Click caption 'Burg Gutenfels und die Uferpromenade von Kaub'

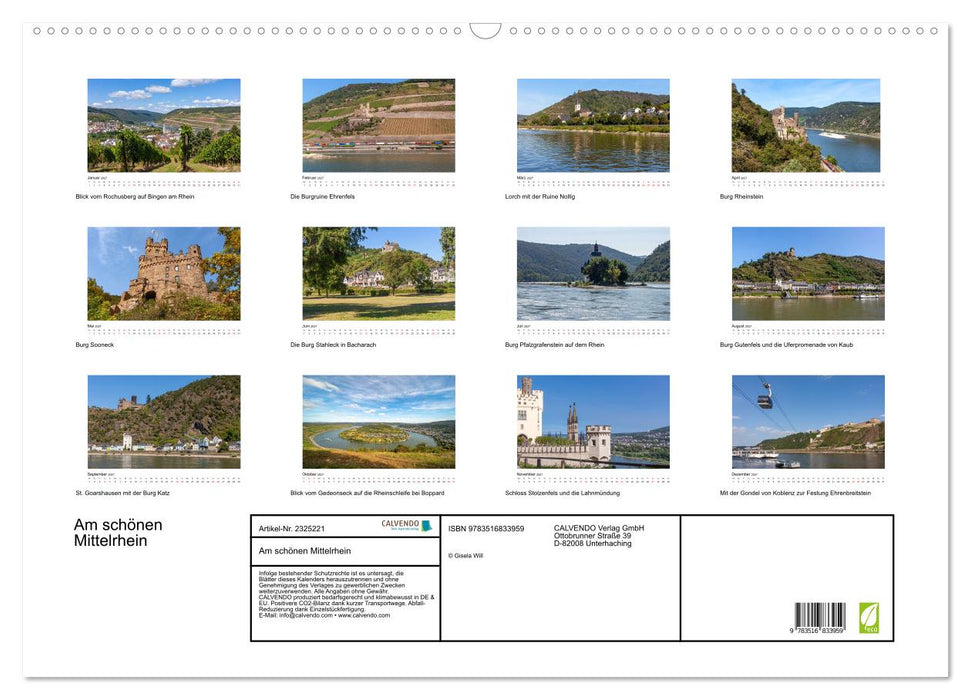click(786, 344)
